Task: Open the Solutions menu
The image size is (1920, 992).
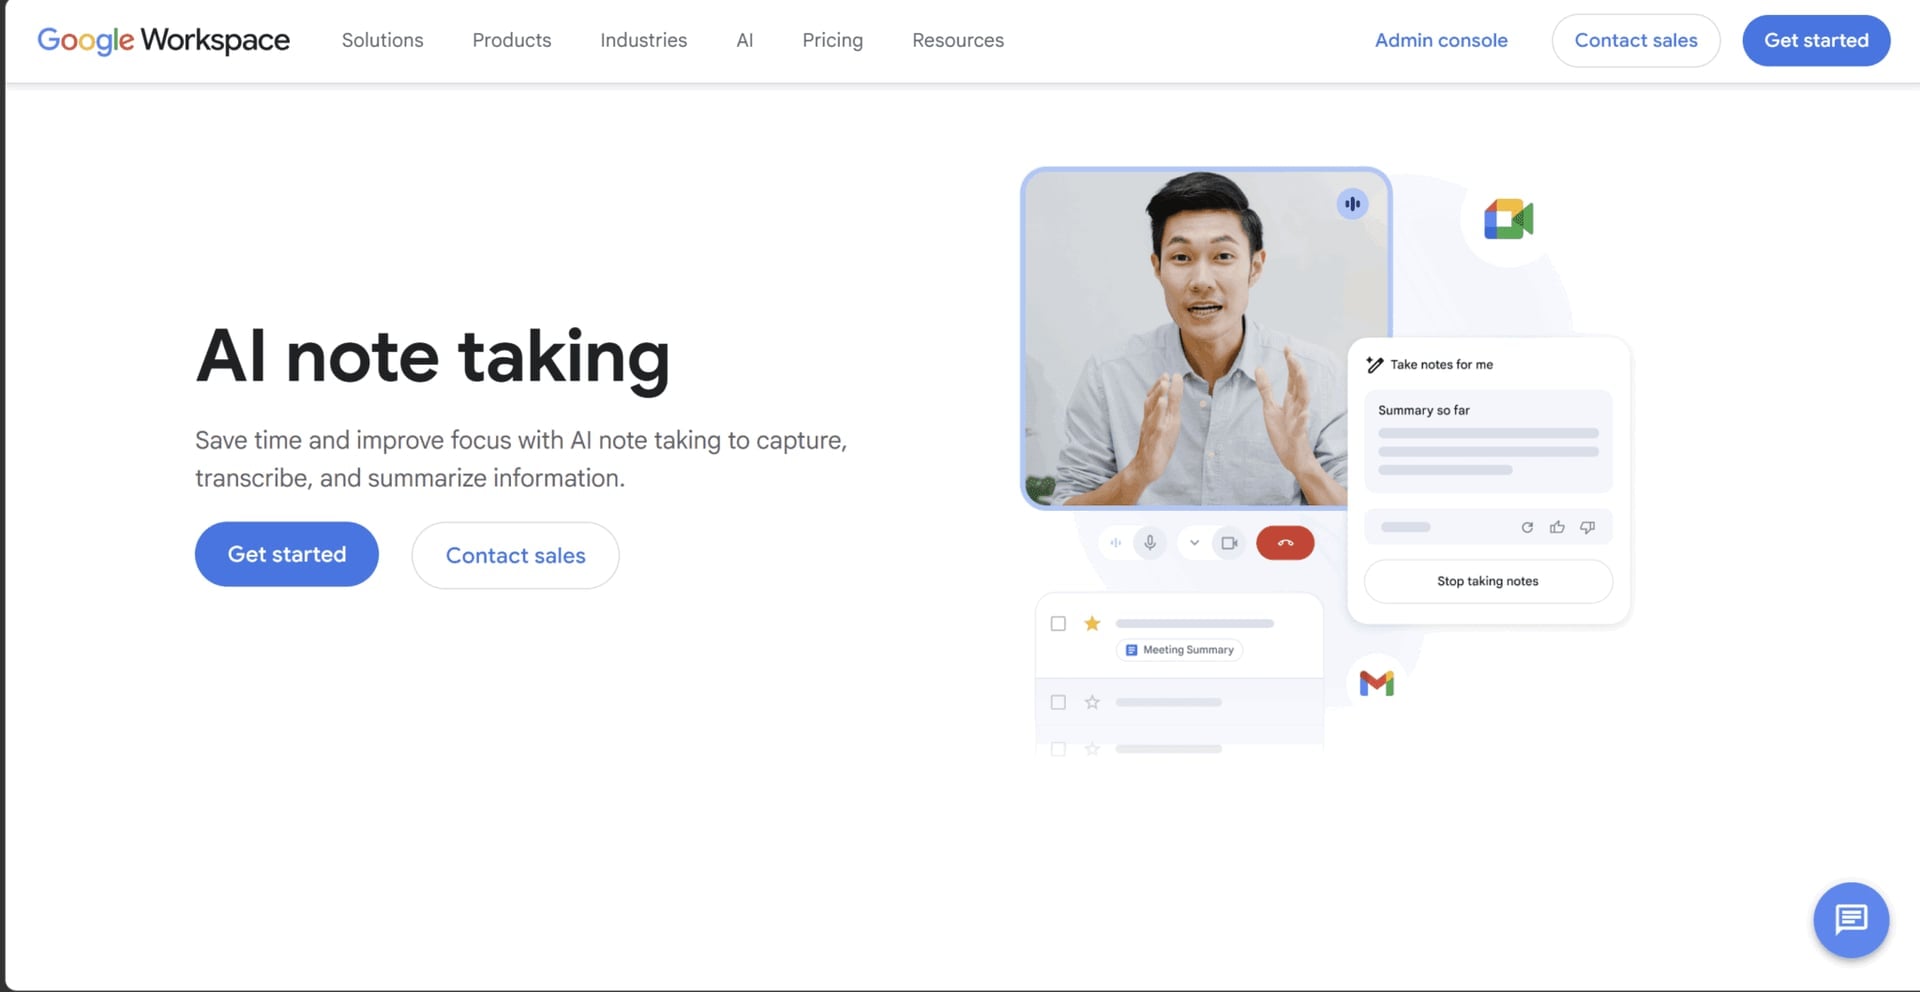Action: click(382, 40)
